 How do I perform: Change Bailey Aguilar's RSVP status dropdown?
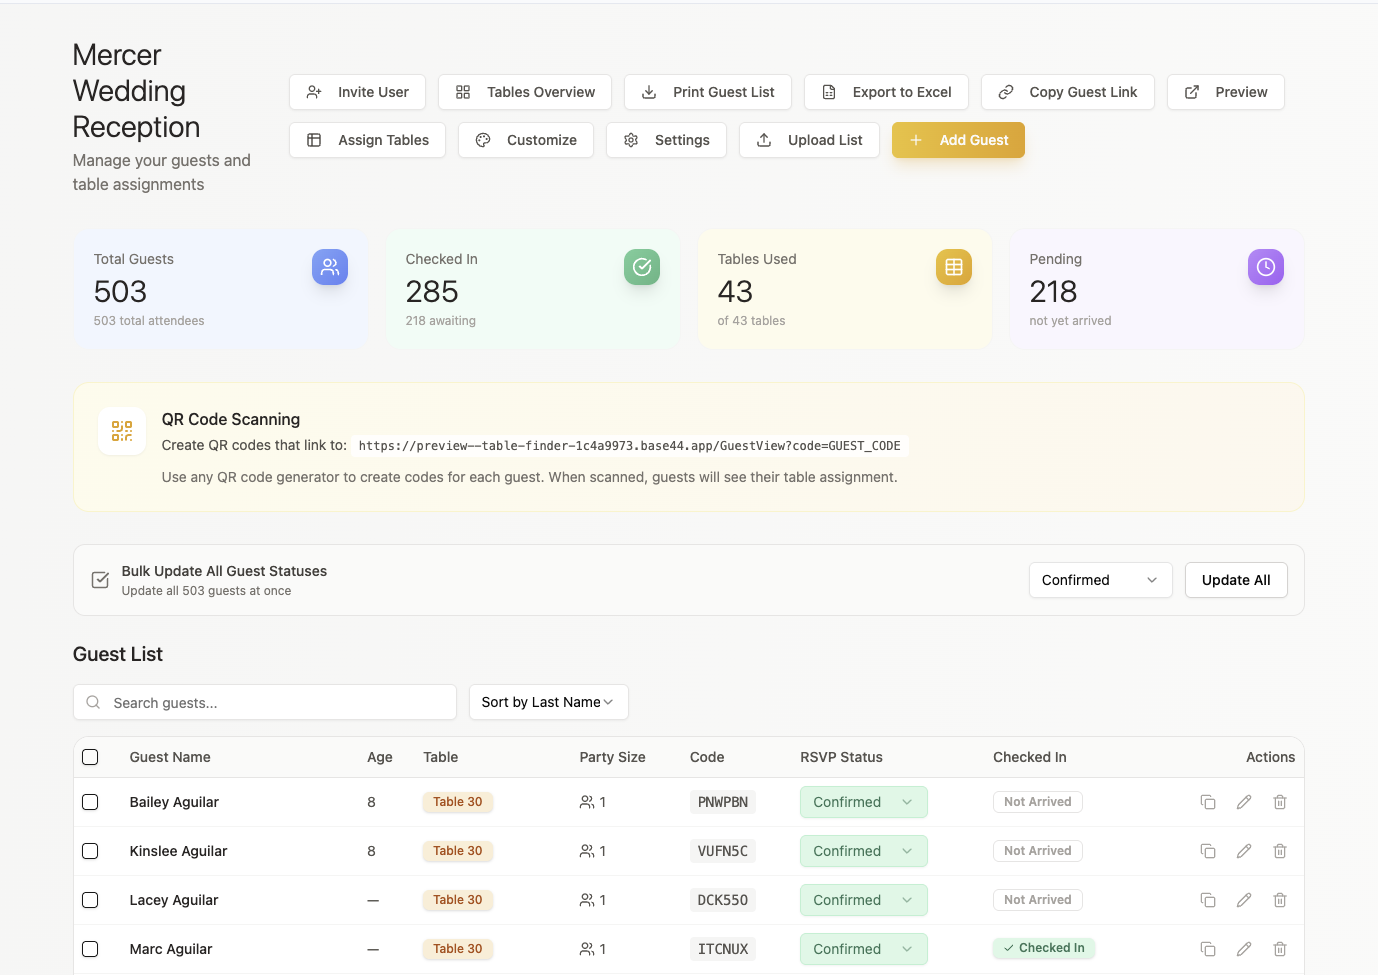tap(863, 802)
